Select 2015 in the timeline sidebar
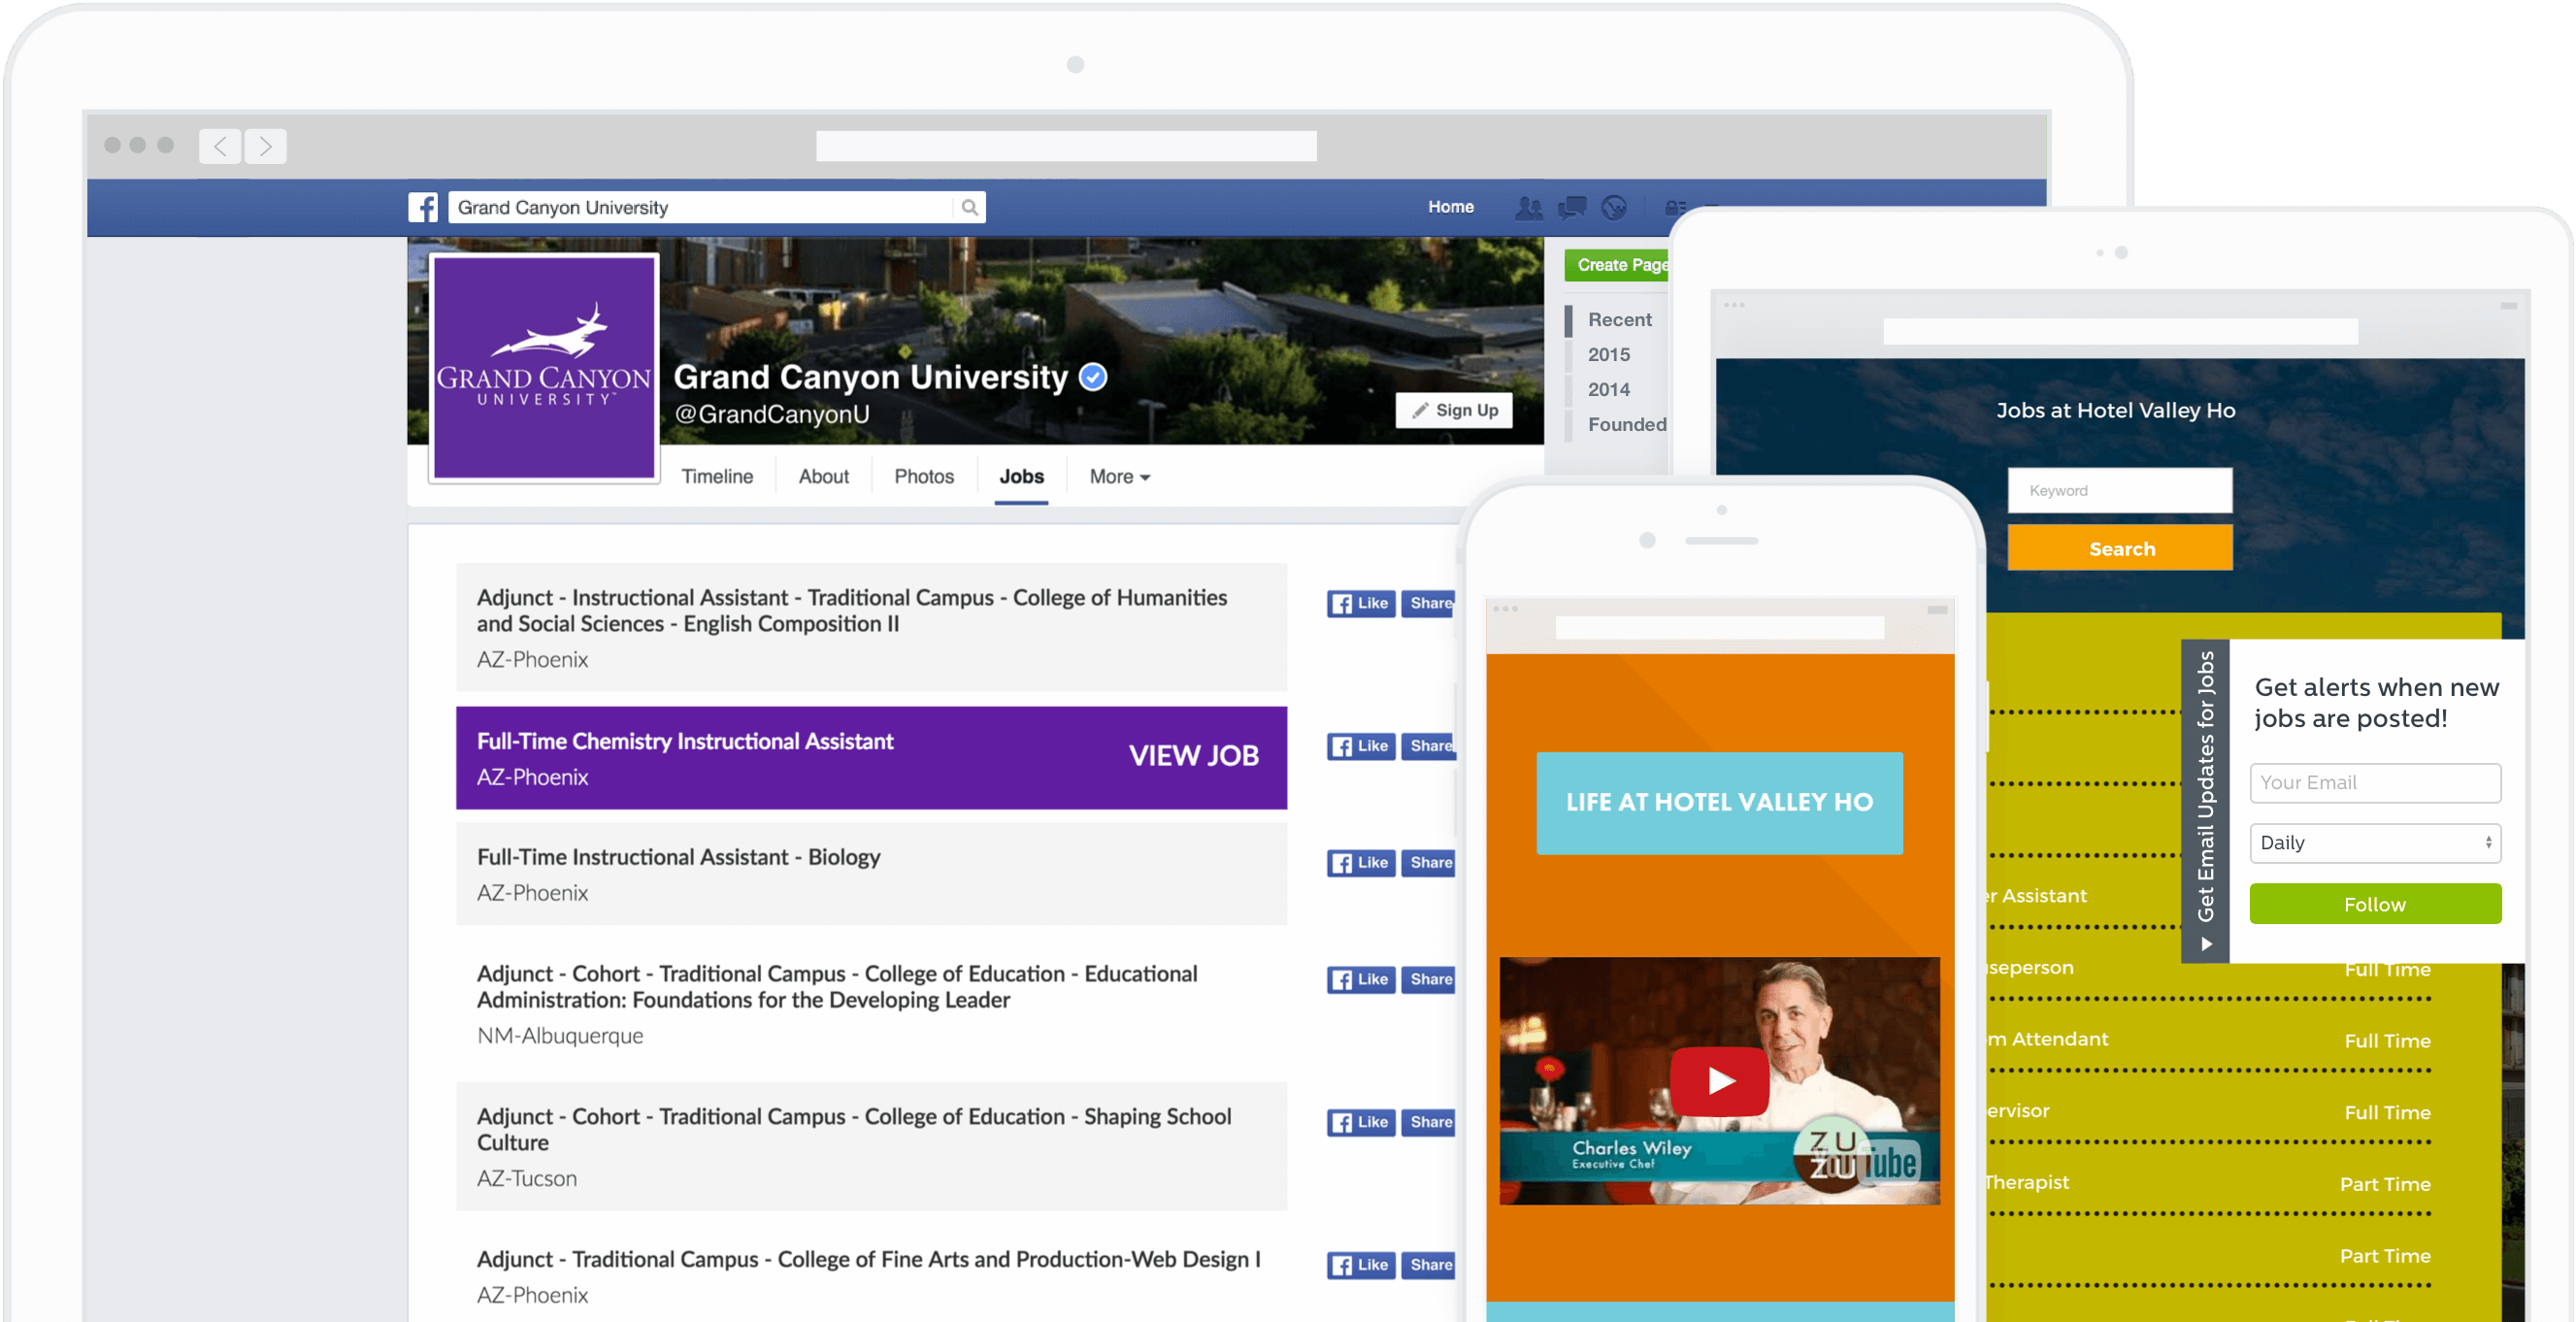The width and height of the screenshot is (2576, 1322). [1608, 355]
